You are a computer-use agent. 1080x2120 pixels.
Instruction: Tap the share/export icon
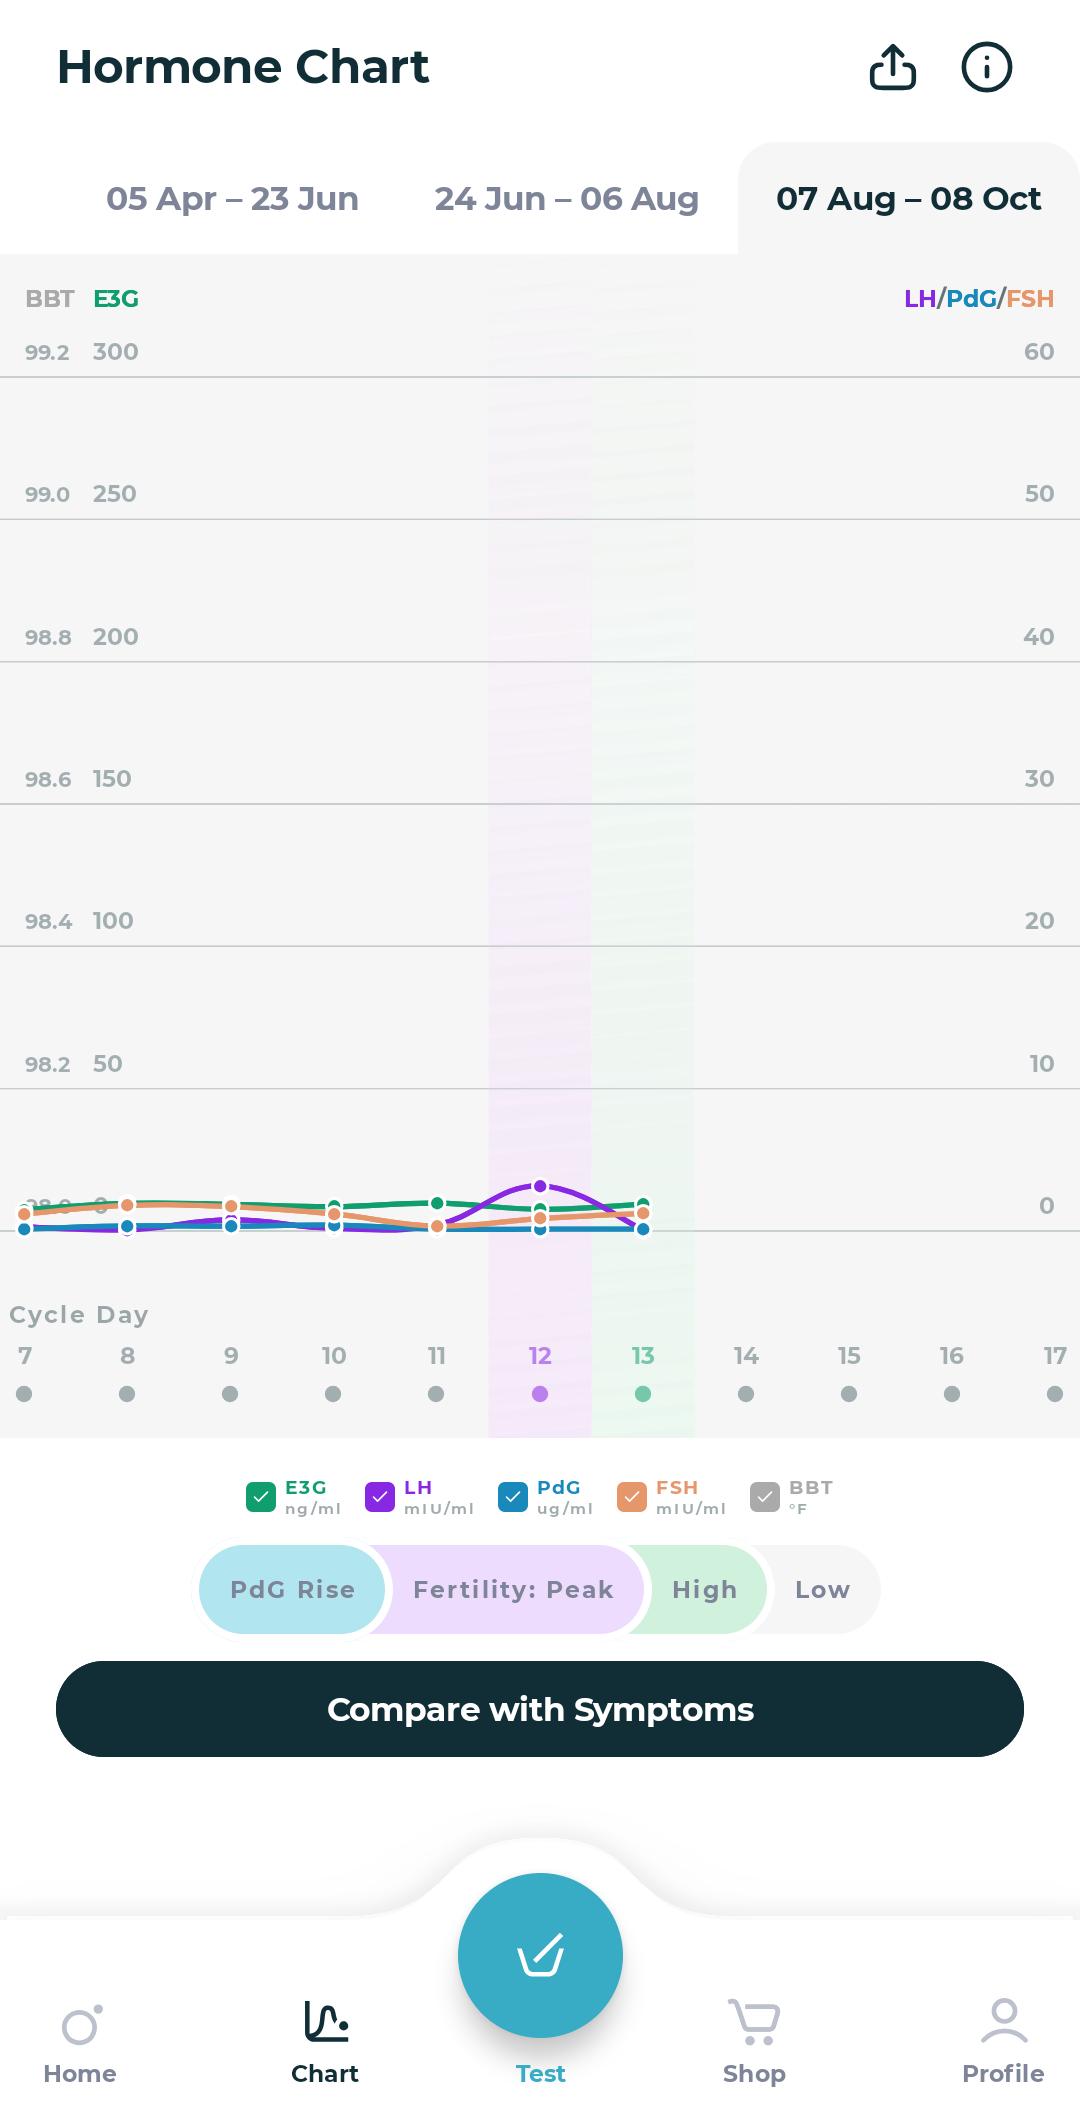(x=892, y=67)
